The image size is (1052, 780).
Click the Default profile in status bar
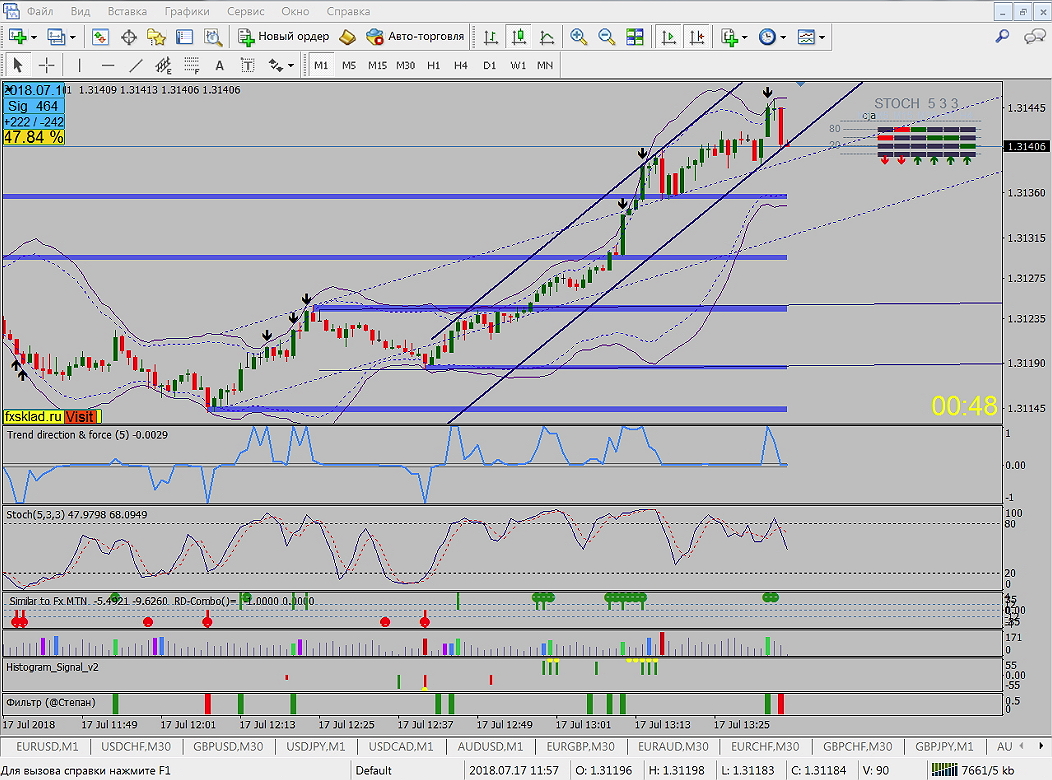point(374,770)
